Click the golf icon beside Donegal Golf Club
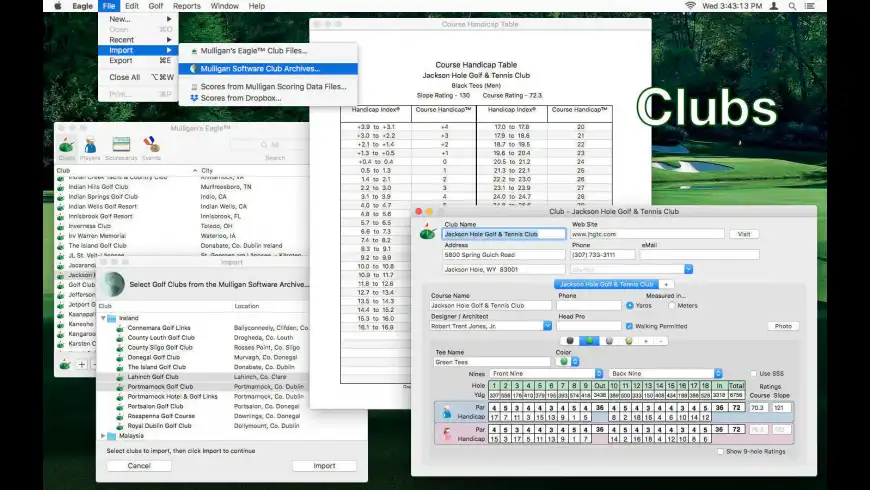Screen dimensions: 870x490 click(x=120, y=357)
